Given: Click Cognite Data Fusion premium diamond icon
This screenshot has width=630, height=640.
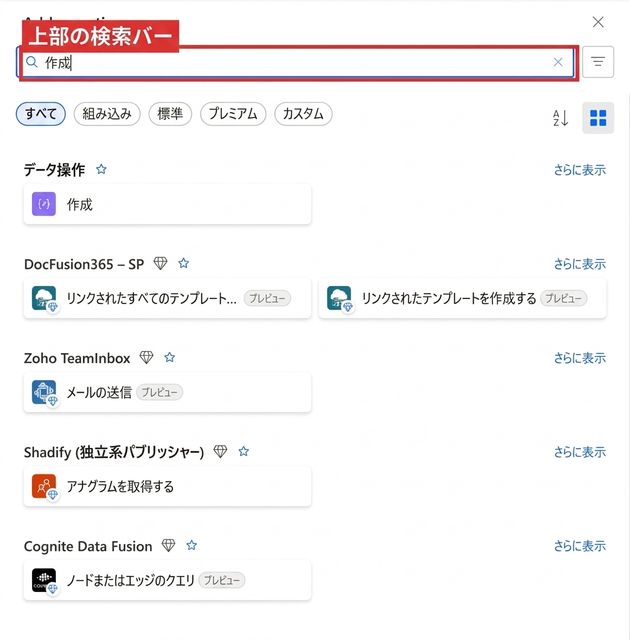Looking at the screenshot, I should [168, 545].
